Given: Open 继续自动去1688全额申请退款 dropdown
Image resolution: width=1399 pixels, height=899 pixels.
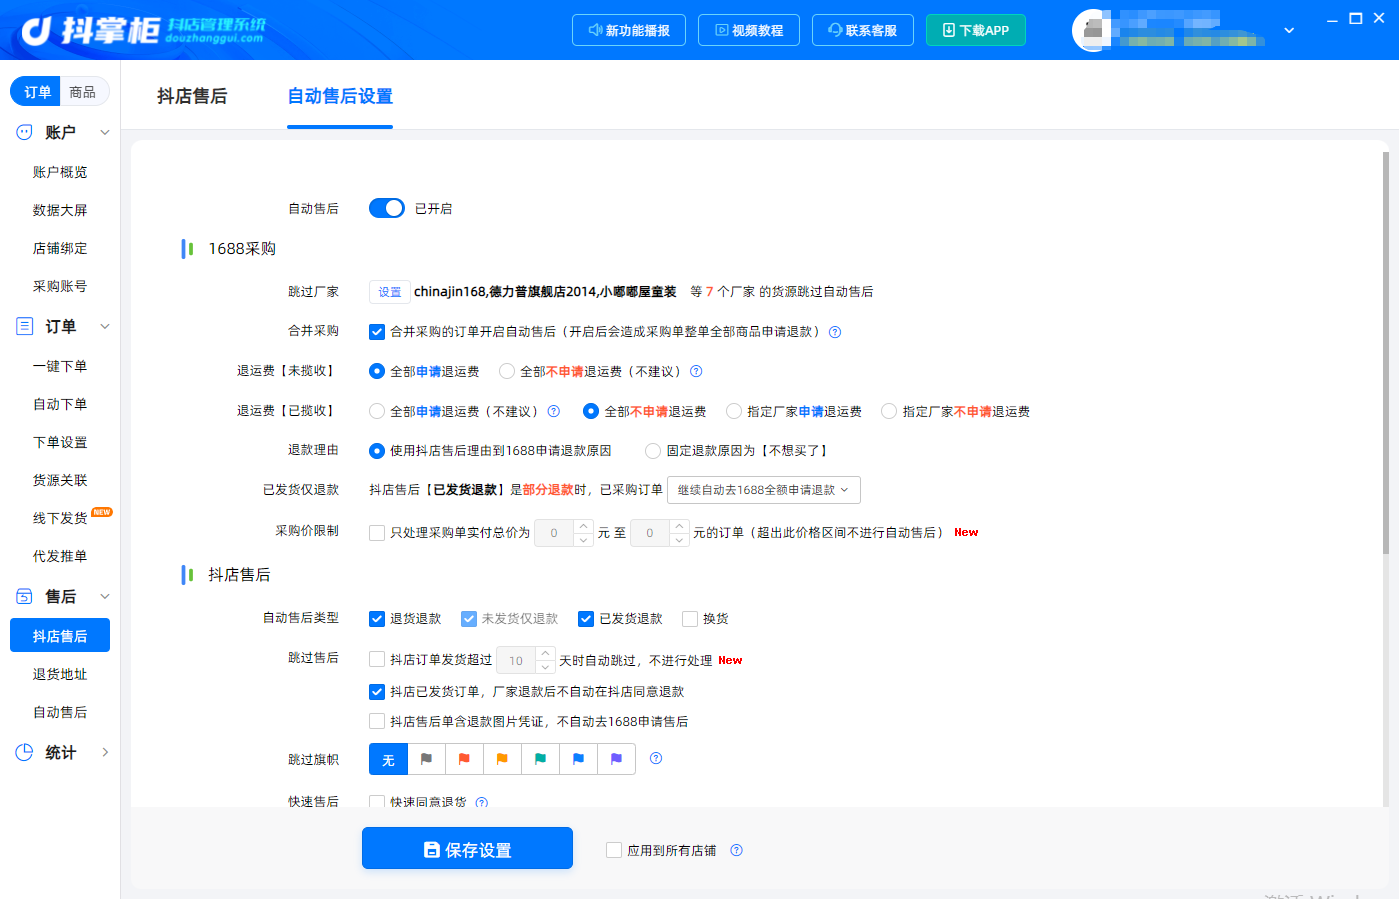Looking at the screenshot, I should [764, 490].
